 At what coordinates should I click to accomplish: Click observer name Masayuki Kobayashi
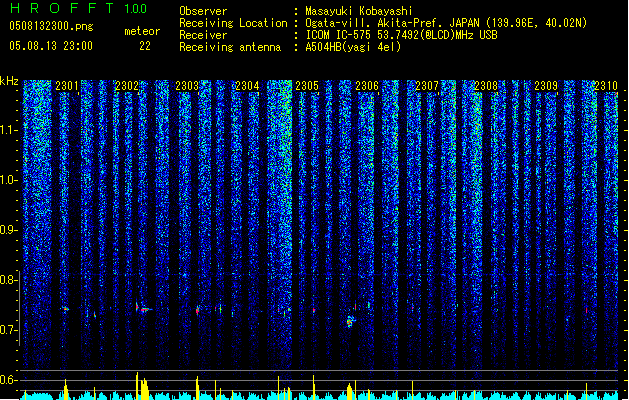pos(358,11)
